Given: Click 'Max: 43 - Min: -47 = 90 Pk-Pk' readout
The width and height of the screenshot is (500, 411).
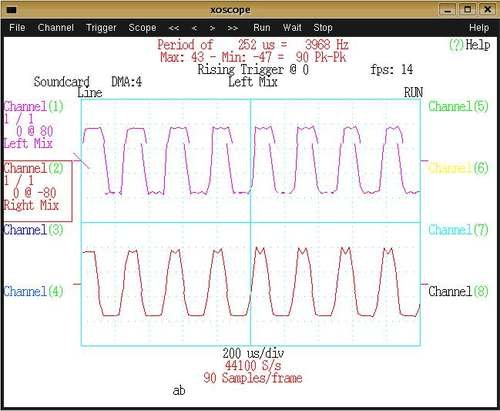Looking at the screenshot, I should click(253, 57).
